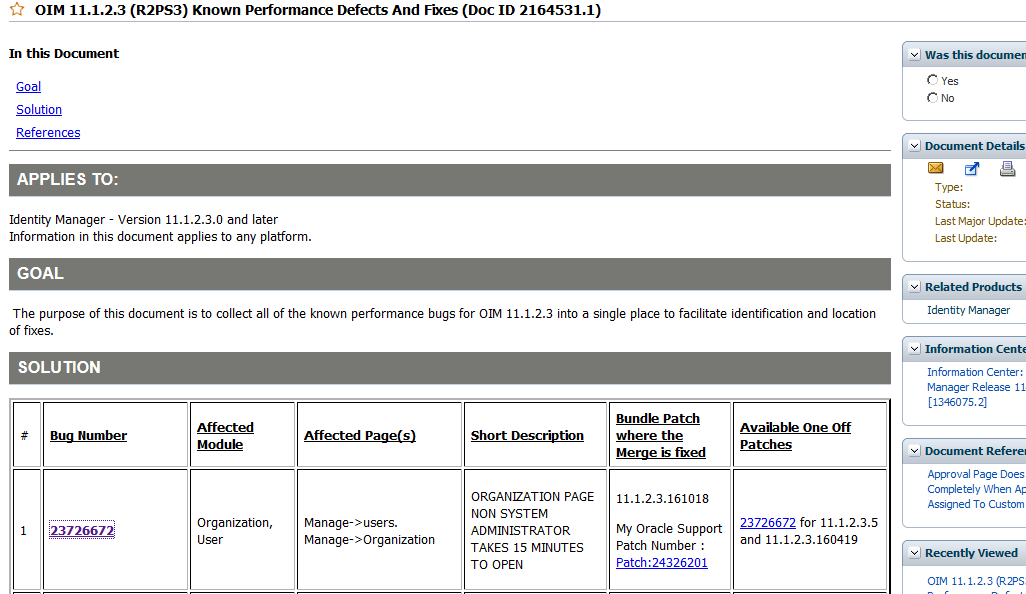The width and height of the screenshot is (1026, 594).
Task: Collapse the Recently Viewed panel
Action: coord(914,553)
